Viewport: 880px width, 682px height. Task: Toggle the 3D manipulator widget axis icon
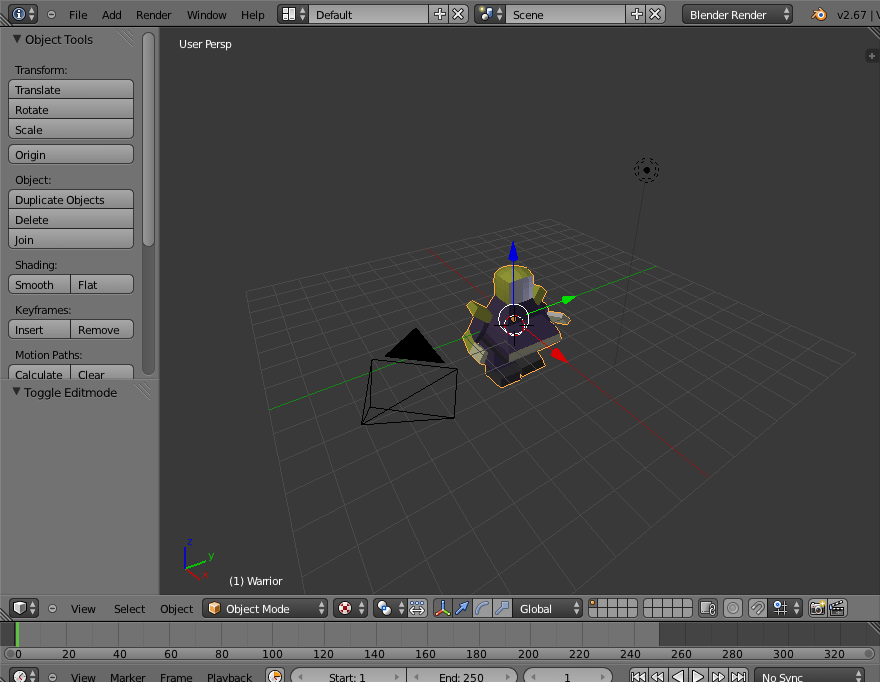pos(443,608)
